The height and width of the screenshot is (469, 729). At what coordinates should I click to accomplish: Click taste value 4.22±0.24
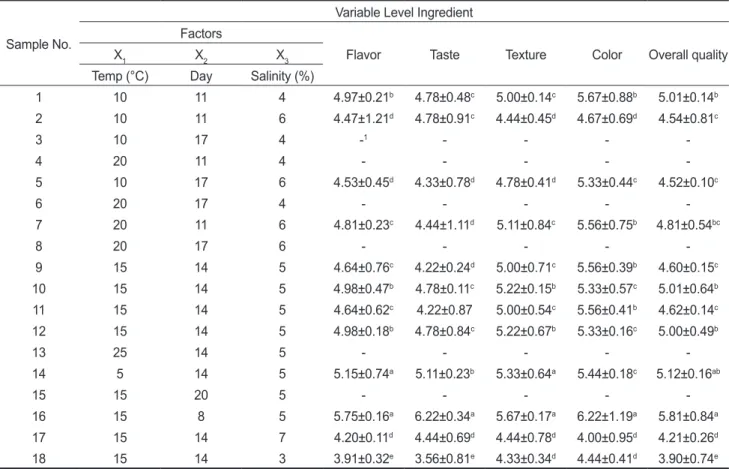pos(444,267)
